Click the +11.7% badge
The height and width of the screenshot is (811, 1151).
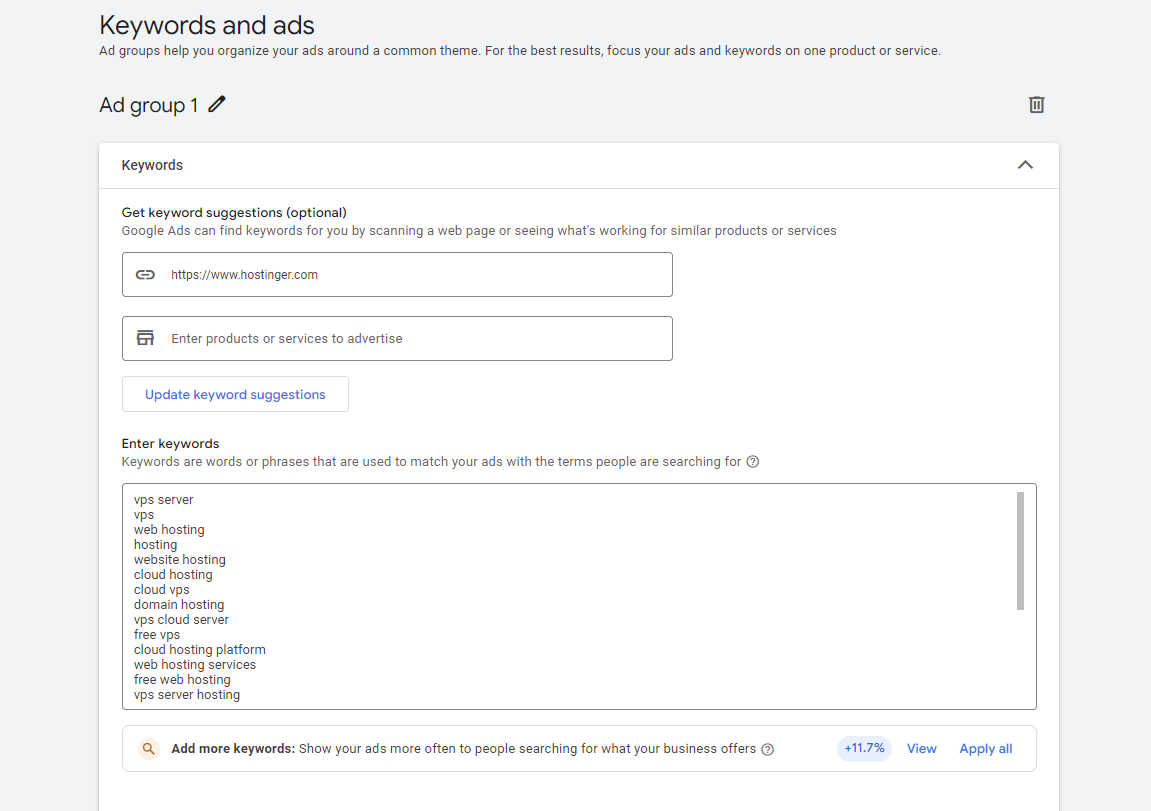coord(864,749)
